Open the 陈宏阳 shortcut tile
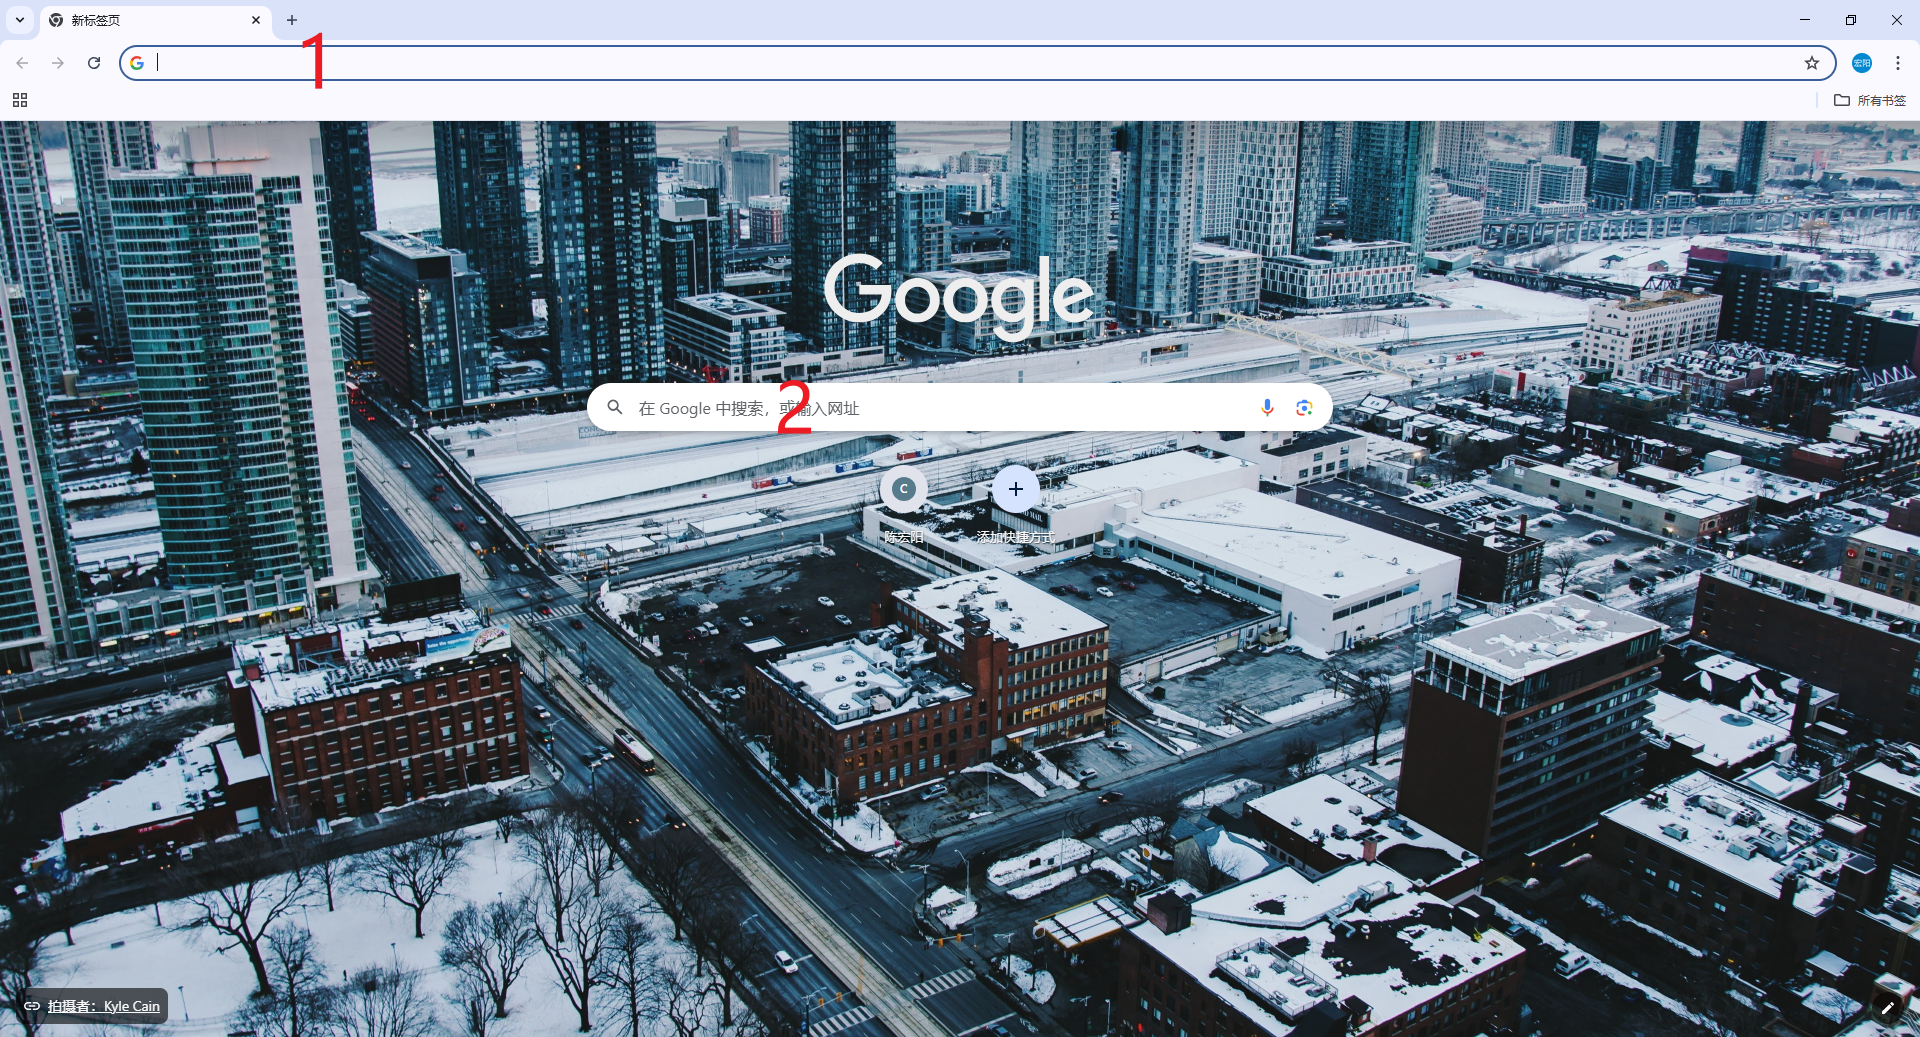Image resolution: width=1920 pixels, height=1037 pixels. tap(904, 506)
